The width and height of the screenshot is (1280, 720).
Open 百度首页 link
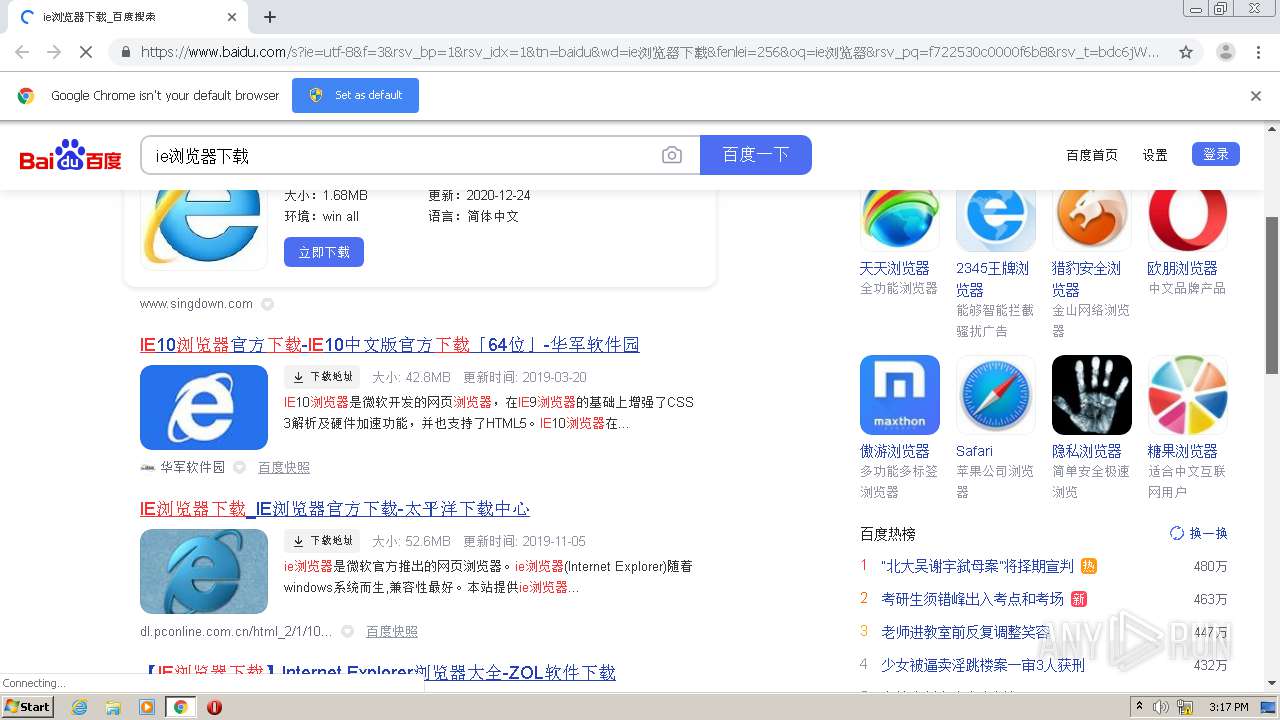pos(1092,155)
